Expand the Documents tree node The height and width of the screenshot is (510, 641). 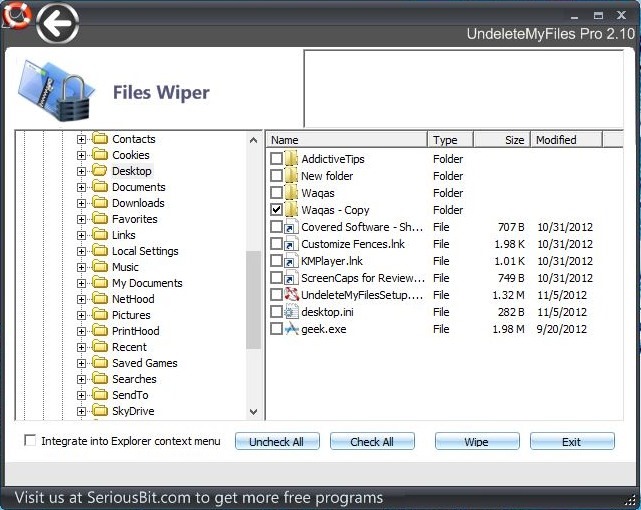point(81,187)
